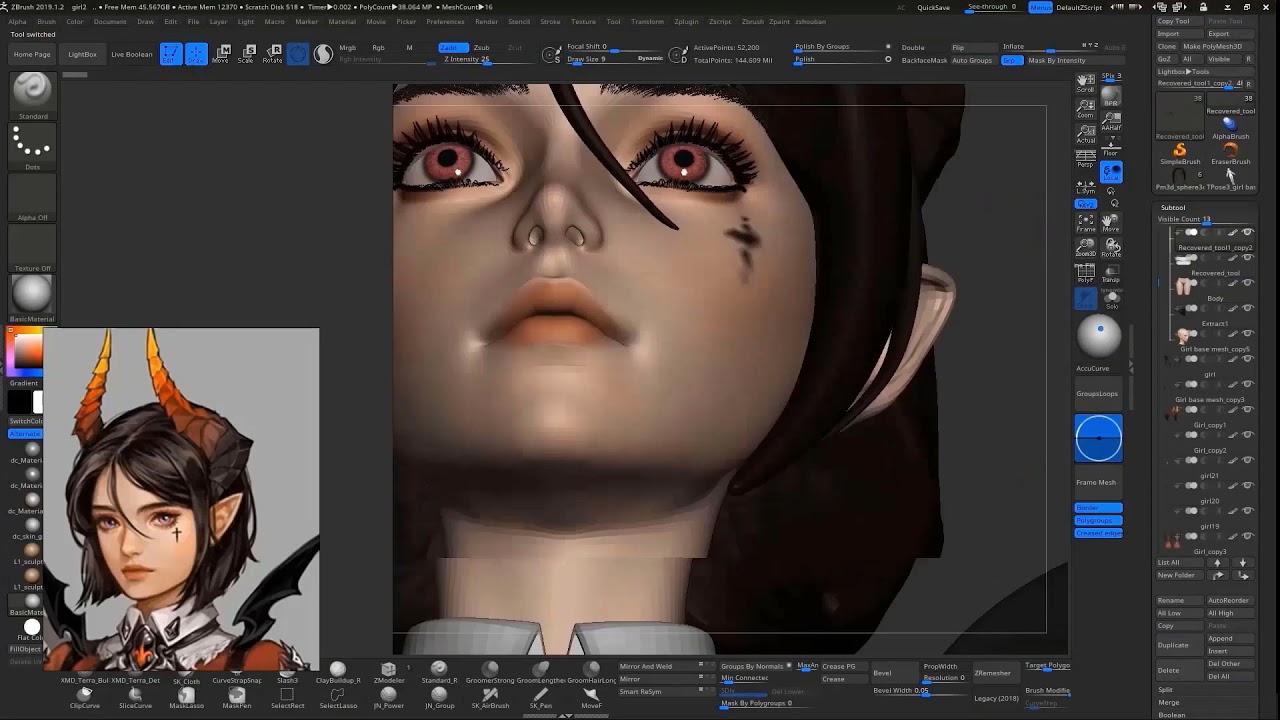1280x720 pixels.
Task: Select the ClayBuildup_R brush
Action: [x=338, y=672]
